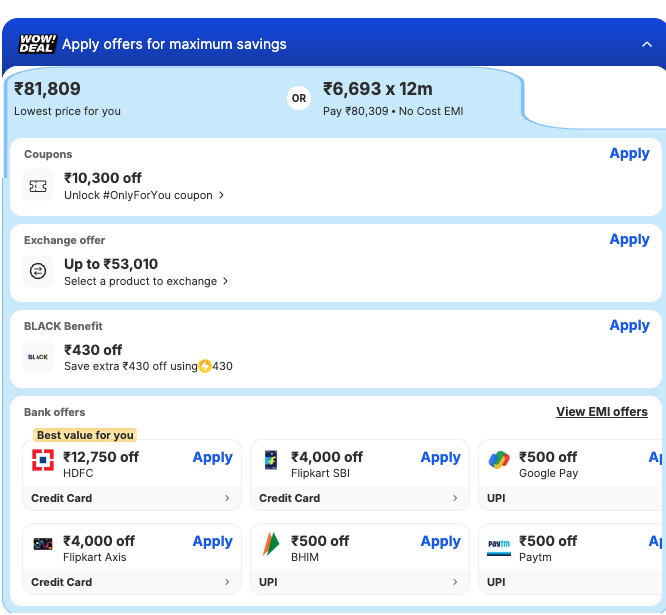Apply the BLACK Benefit ₹430 discount

(x=629, y=325)
